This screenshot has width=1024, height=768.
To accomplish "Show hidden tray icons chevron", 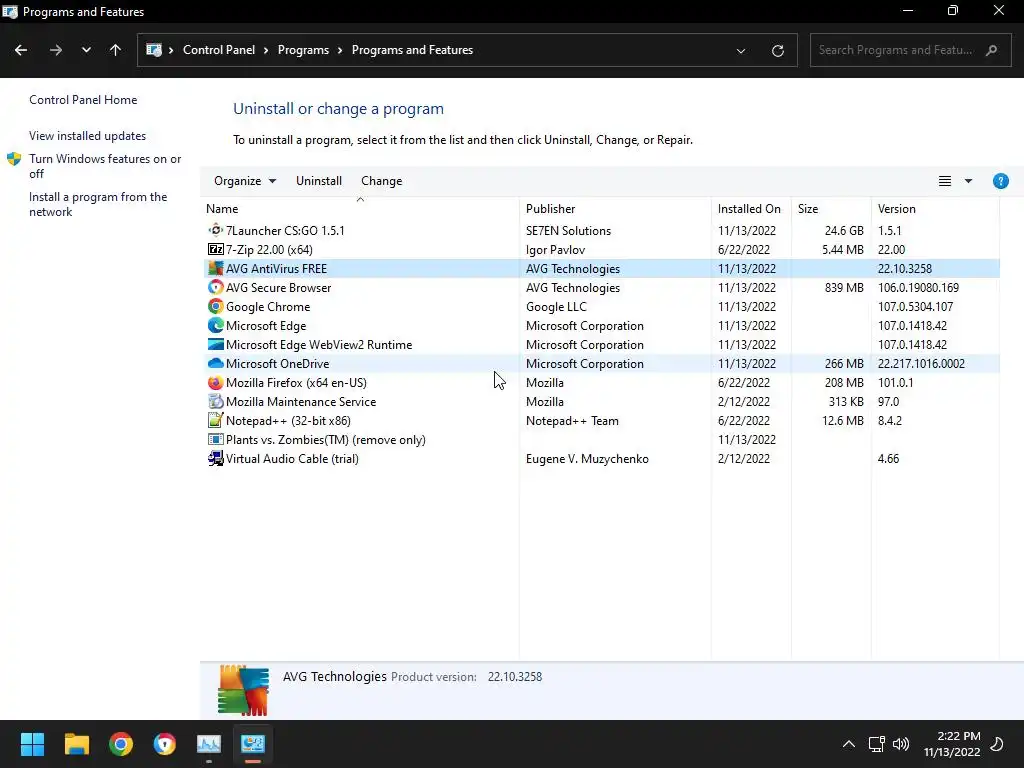I will pyautogui.click(x=848, y=744).
